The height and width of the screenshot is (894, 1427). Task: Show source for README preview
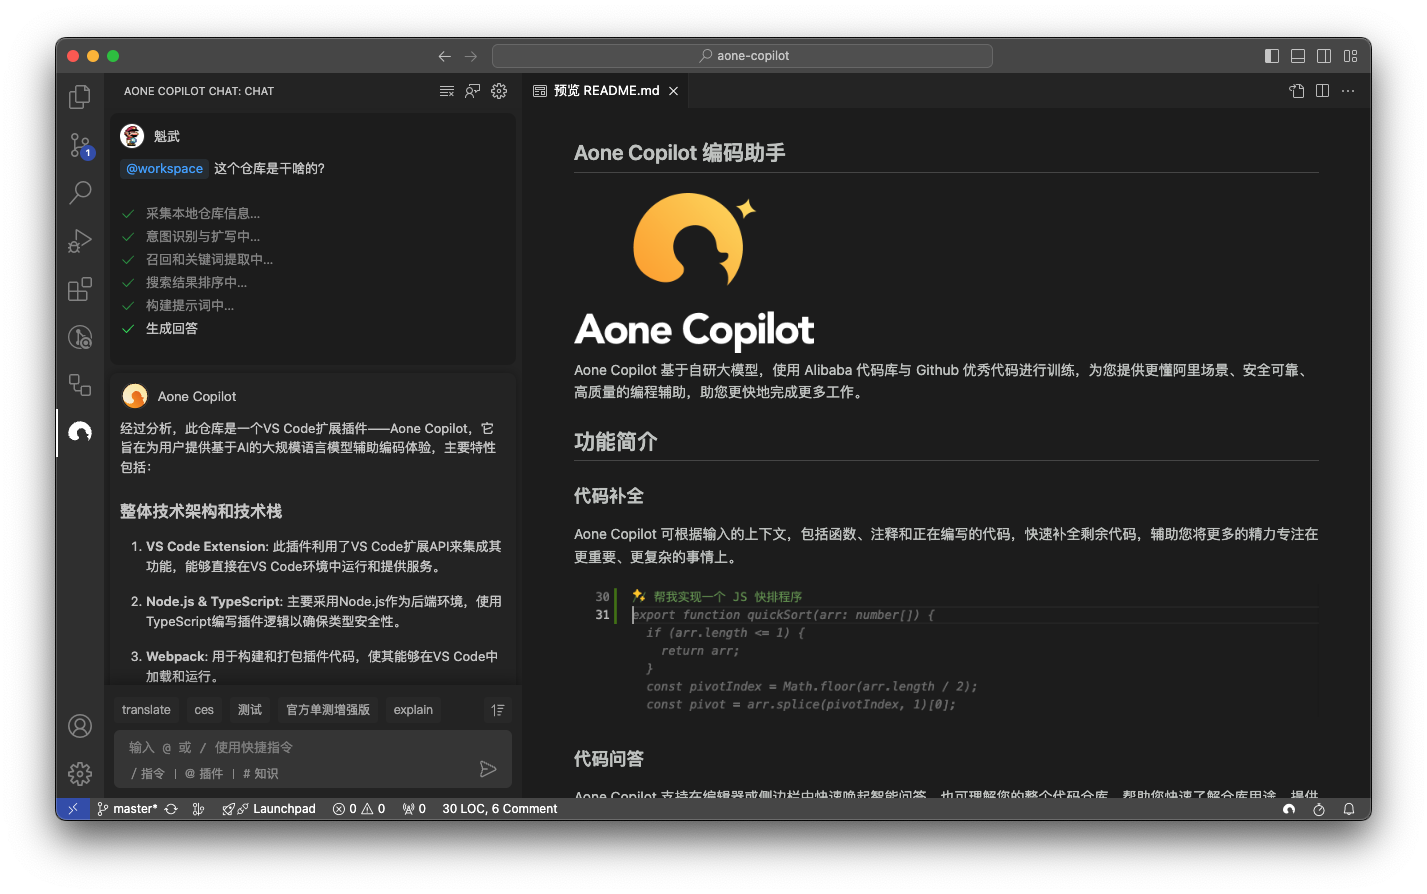coord(1297,91)
